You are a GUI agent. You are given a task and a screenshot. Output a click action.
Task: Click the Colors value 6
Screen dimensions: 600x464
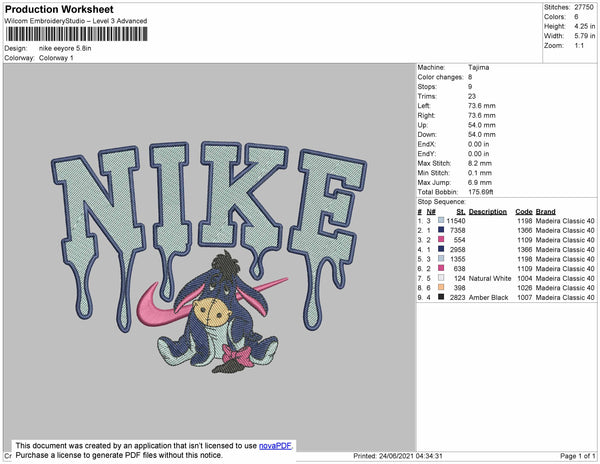[576, 17]
